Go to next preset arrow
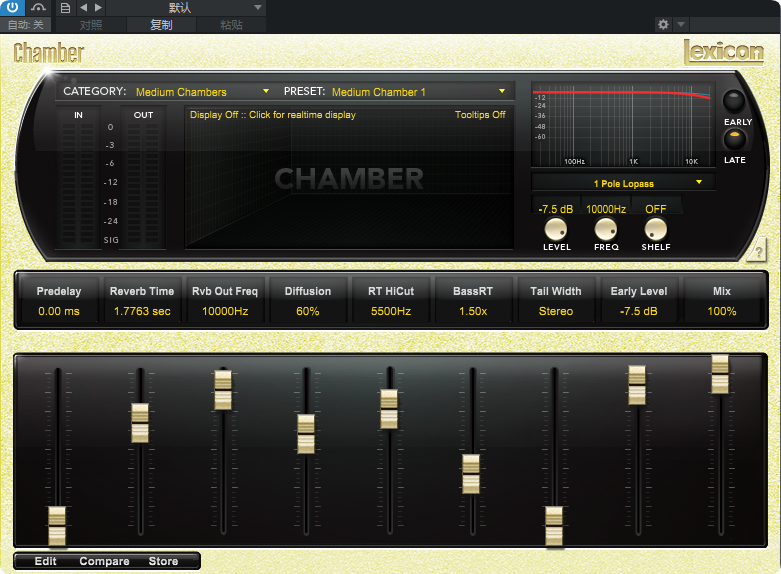781x574 pixels. point(98,7)
